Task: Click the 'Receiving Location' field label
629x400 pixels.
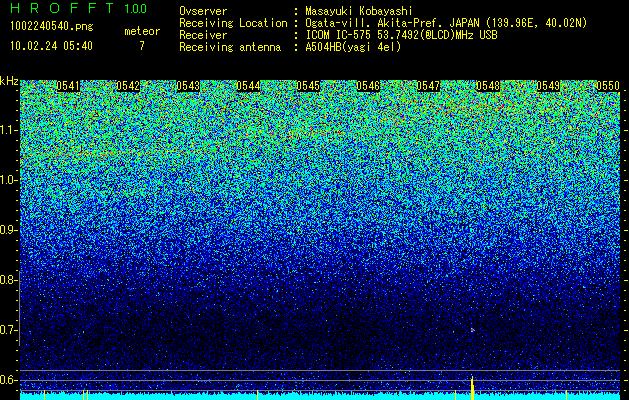Action: click(233, 23)
